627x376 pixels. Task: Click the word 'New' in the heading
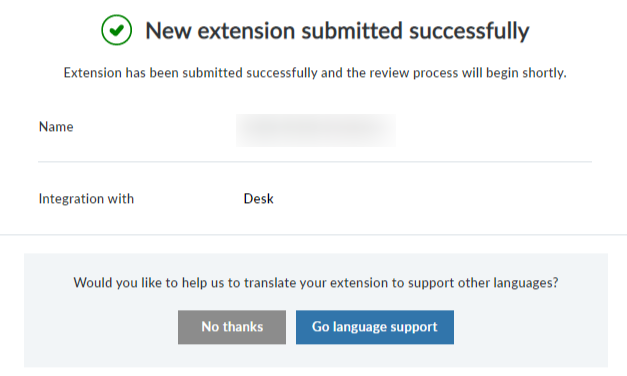tap(168, 31)
